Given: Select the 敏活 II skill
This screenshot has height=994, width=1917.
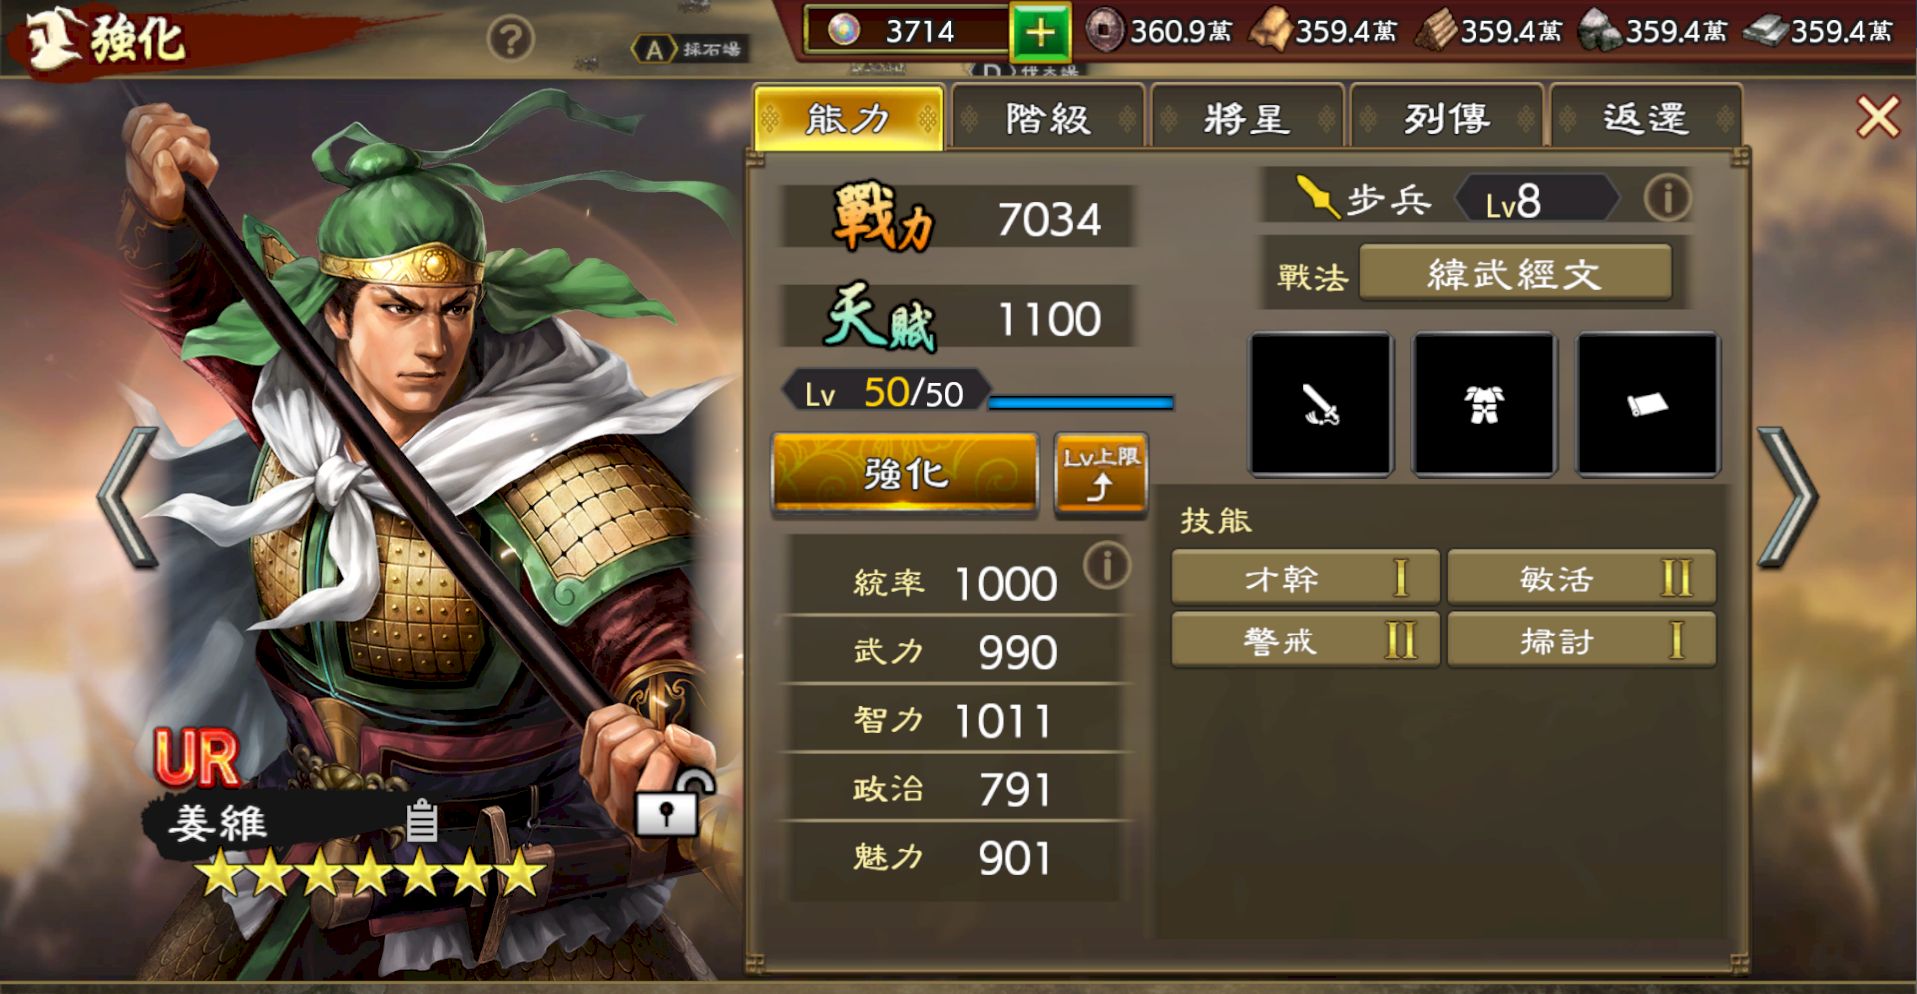Looking at the screenshot, I should [1581, 578].
